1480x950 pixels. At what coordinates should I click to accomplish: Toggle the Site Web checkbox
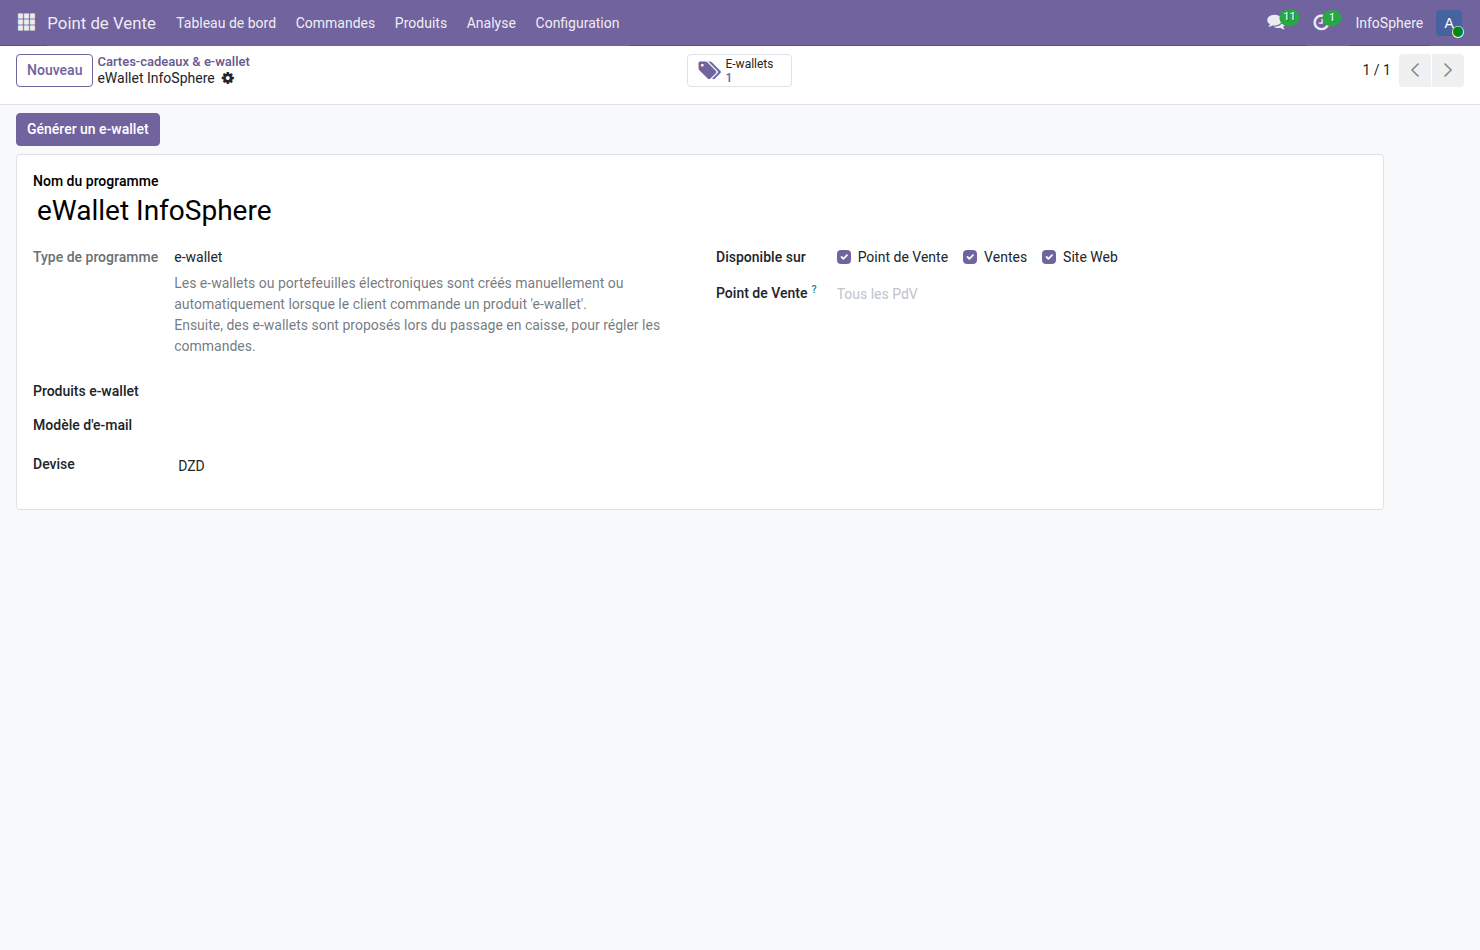point(1049,256)
